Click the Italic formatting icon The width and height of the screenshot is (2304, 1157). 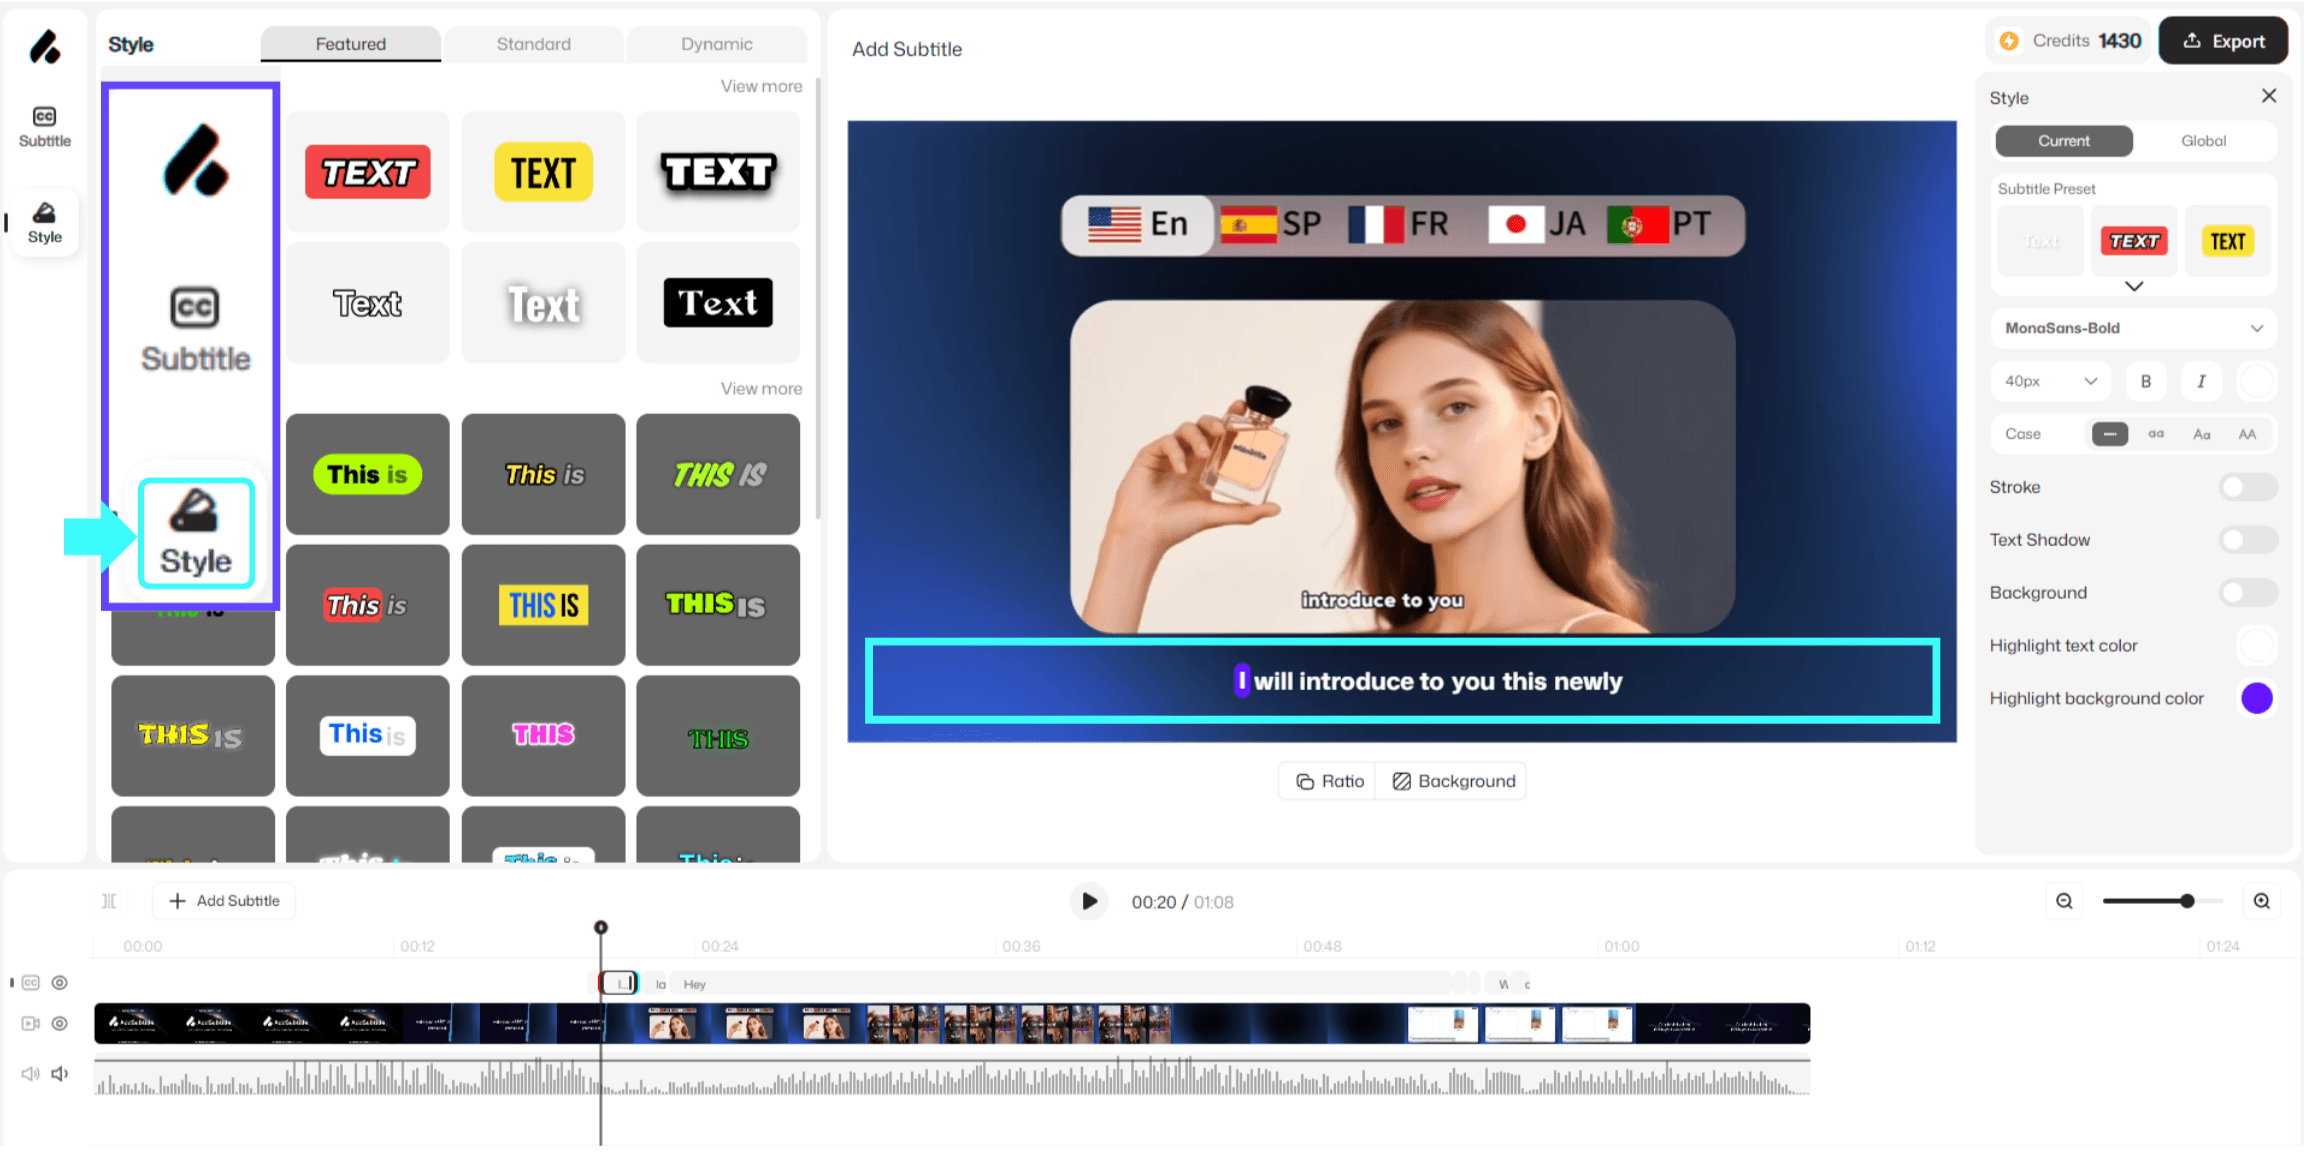[2200, 381]
